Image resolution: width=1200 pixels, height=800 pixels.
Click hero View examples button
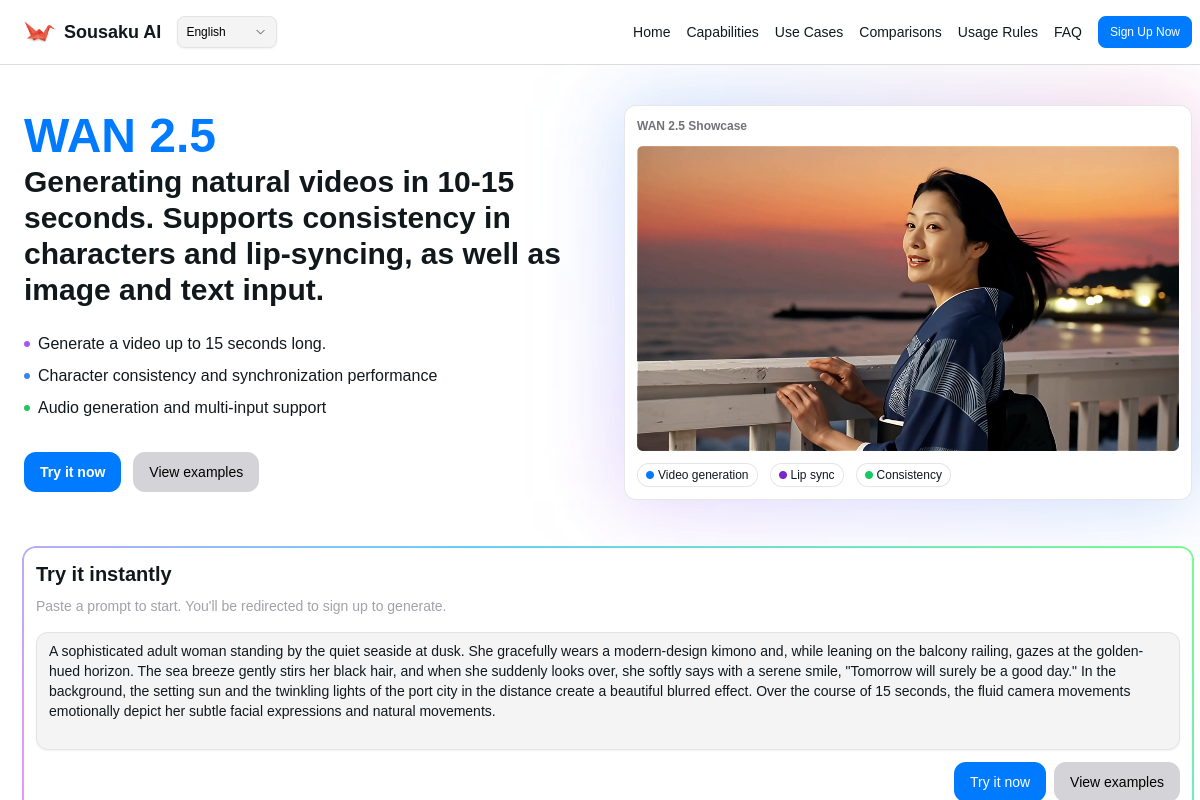[196, 472]
